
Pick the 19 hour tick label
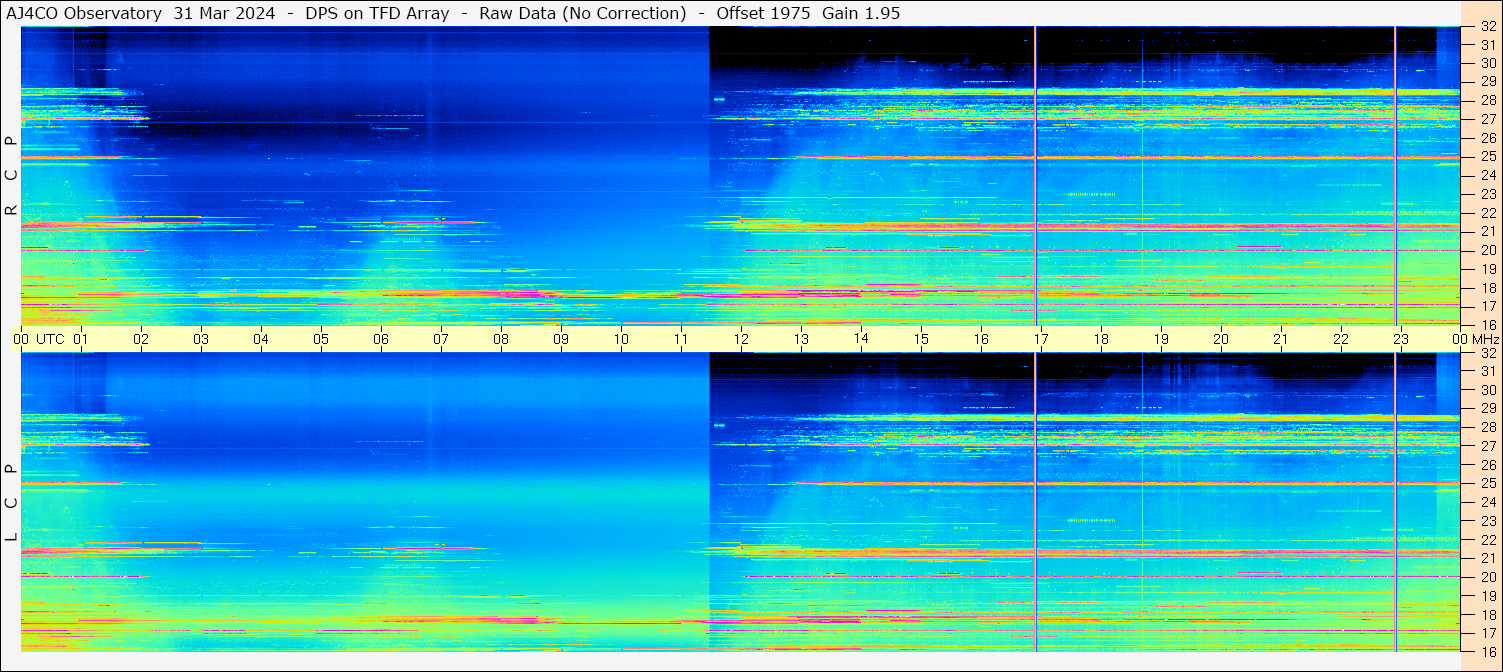(x=1161, y=339)
